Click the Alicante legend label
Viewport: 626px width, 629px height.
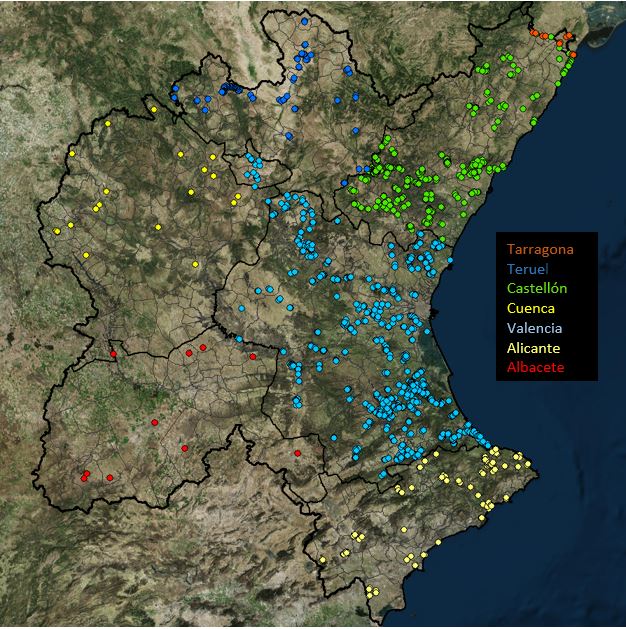click(533, 348)
